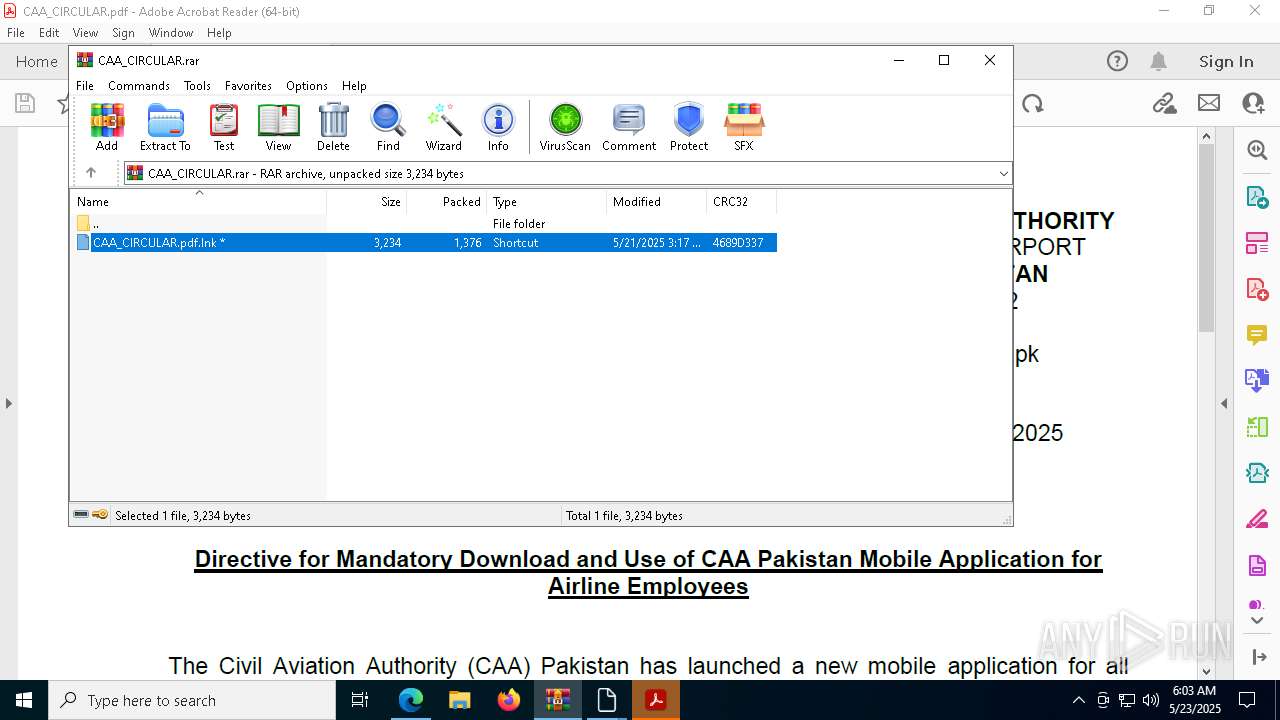This screenshot has width=1280, height=720.
Task: Sort by Name column header
Action: coord(198,201)
